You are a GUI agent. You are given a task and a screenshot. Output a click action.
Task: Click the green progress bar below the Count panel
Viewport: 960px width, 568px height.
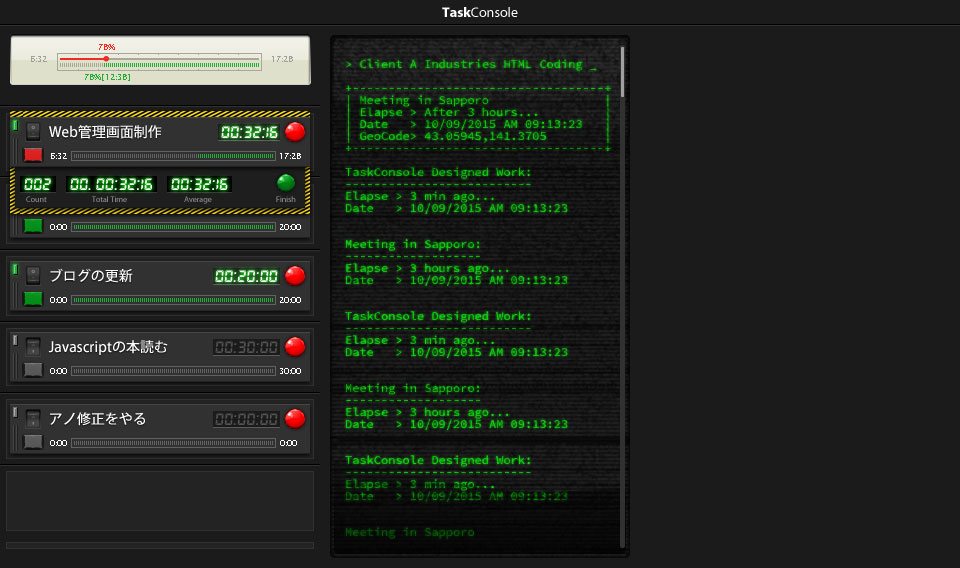click(x=173, y=227)
